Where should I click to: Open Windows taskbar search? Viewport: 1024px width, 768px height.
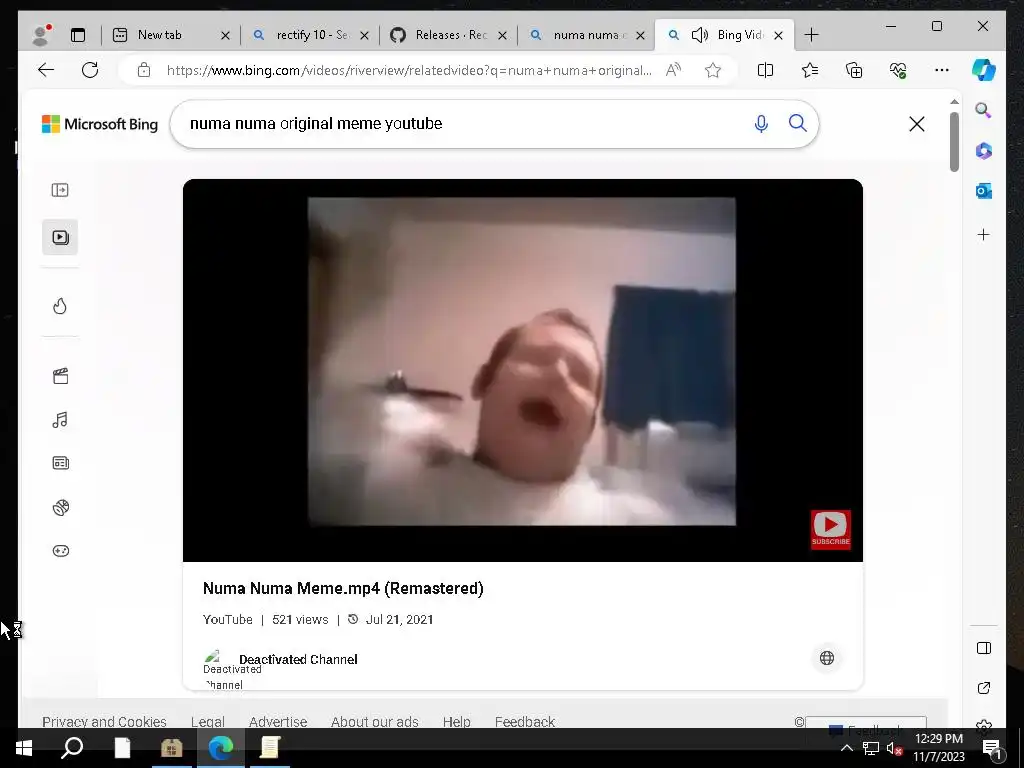[x=72, y=747]
